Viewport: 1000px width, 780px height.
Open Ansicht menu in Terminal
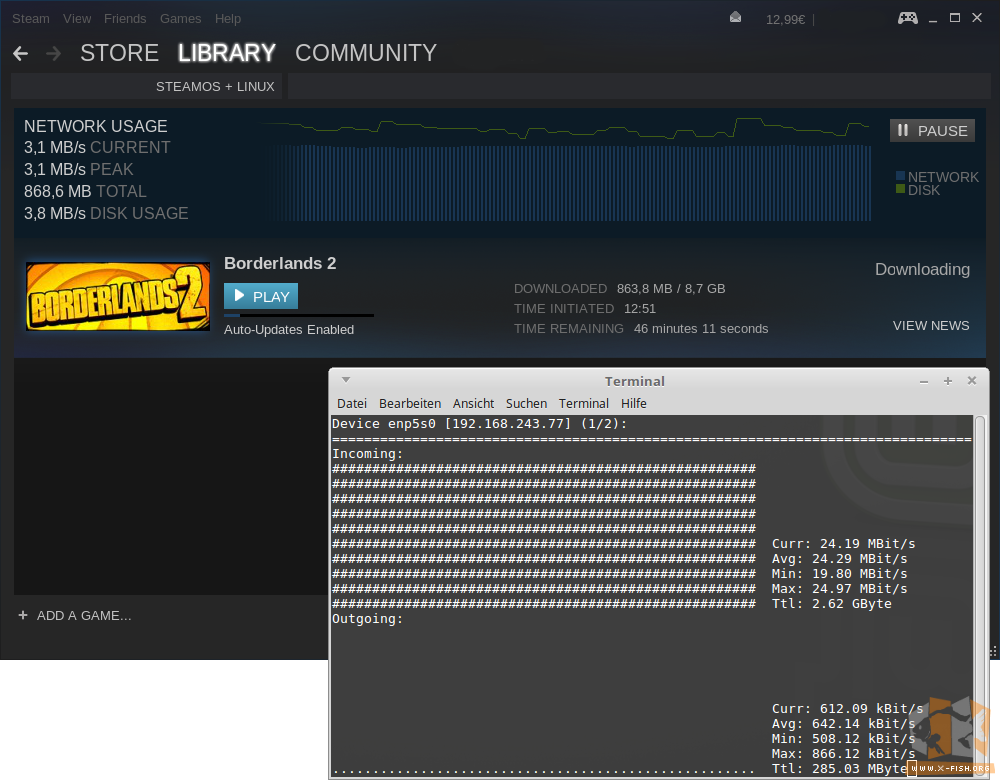[x=473, y=404]
